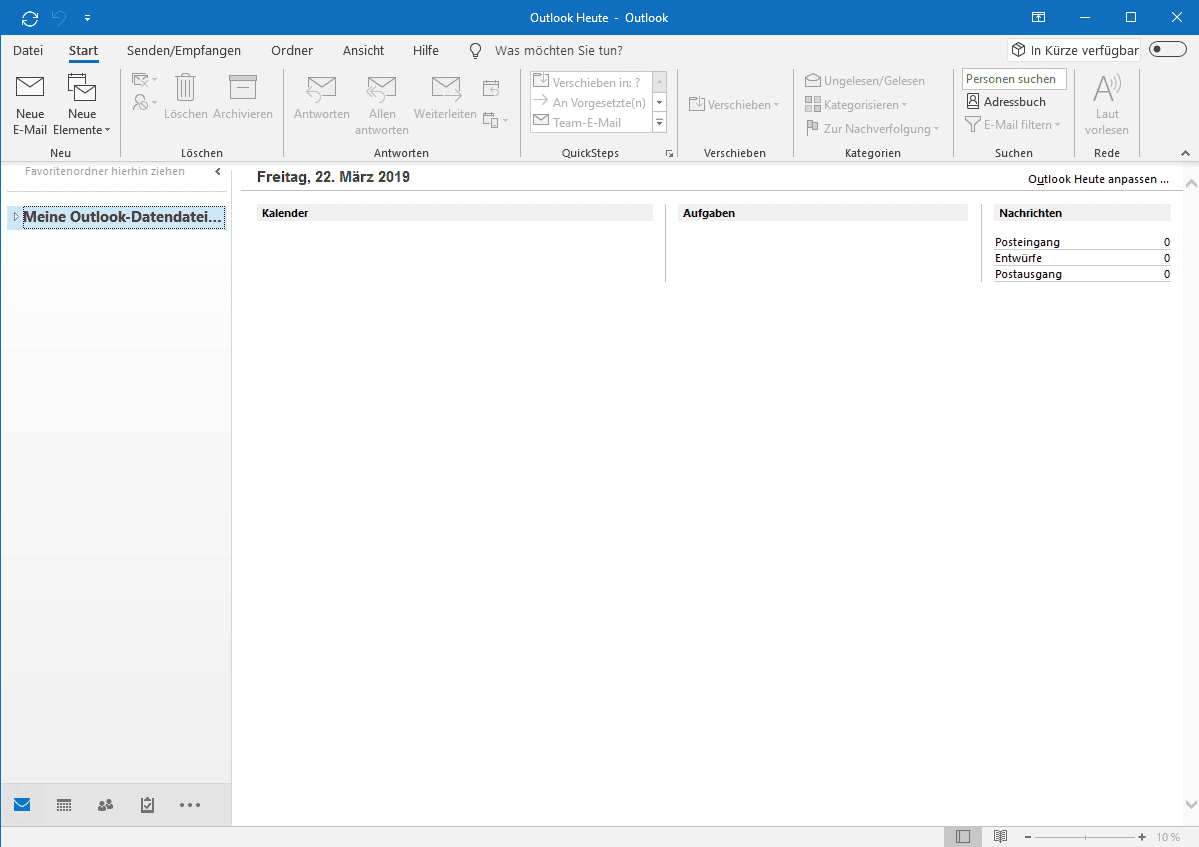Click the meeting reply calendar icon
The width and height of the screenshot is (1199, 847).
[491, 88]
